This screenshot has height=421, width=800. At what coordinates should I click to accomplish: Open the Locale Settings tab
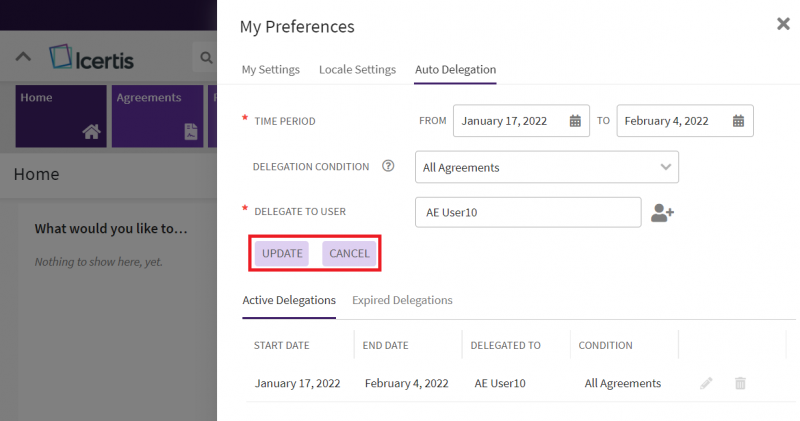point(357,70)
